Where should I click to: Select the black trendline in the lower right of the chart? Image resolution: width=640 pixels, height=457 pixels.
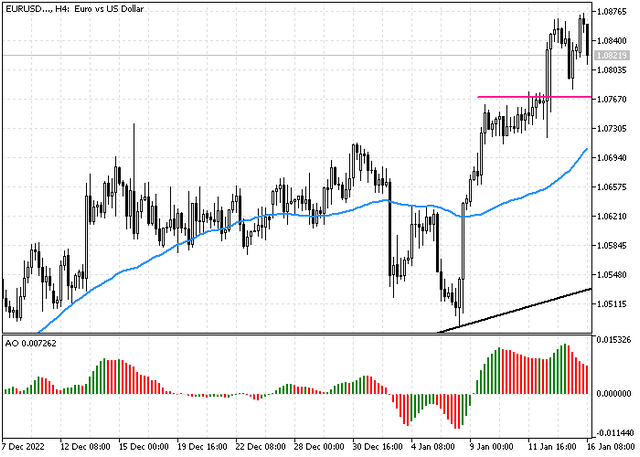coord(514,311)
